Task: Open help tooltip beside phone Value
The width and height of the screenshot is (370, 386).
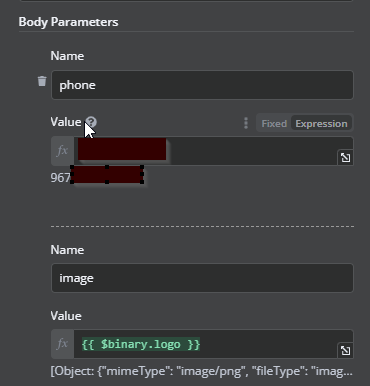Action: [91, 122]
